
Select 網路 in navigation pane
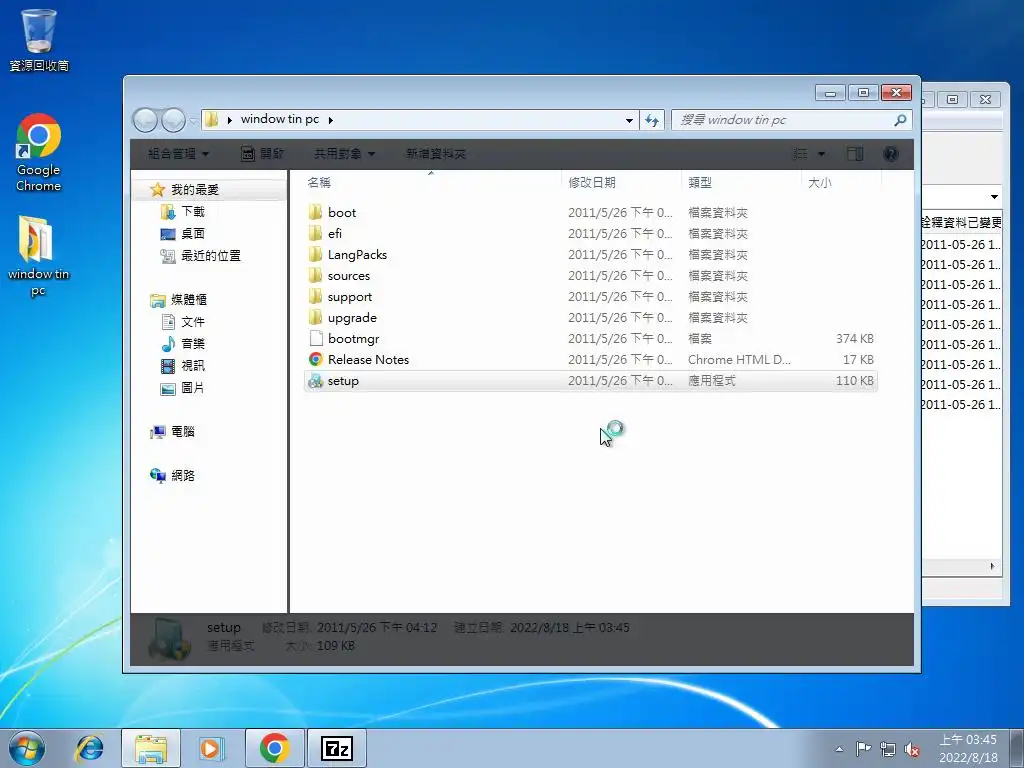[x=182, y=475]
